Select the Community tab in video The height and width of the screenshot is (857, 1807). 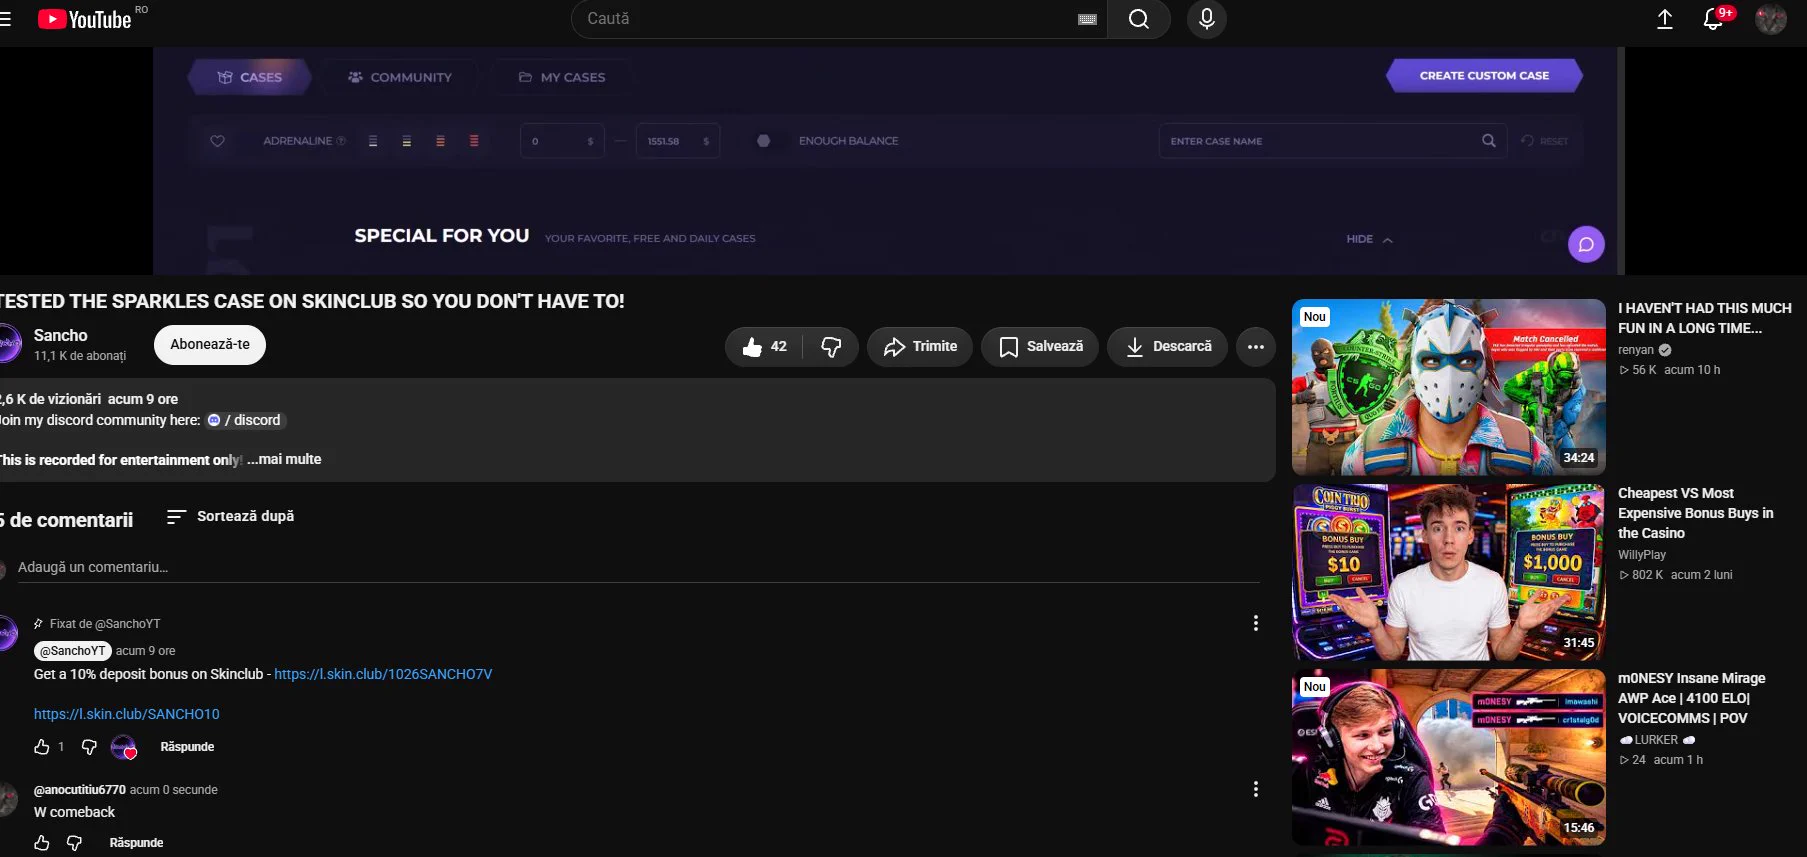tap(399, 77)
